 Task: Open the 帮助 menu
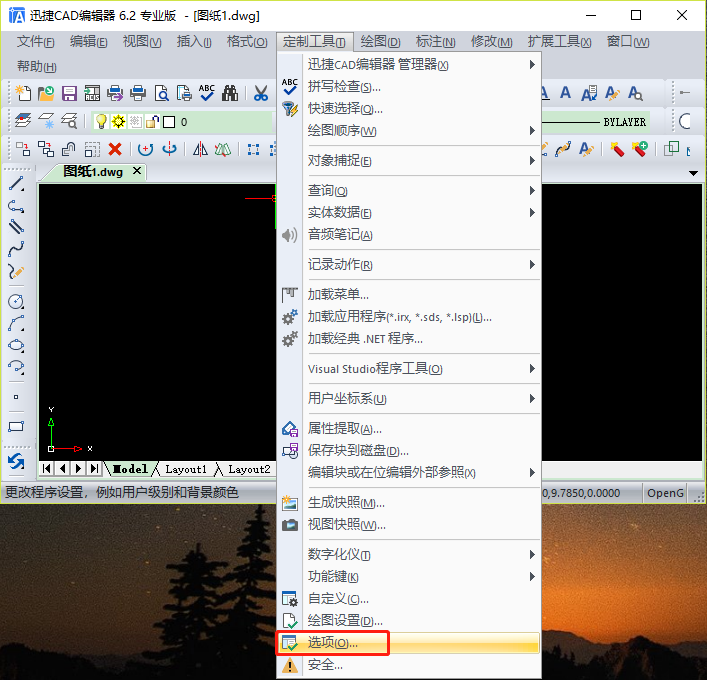point(37,67)
